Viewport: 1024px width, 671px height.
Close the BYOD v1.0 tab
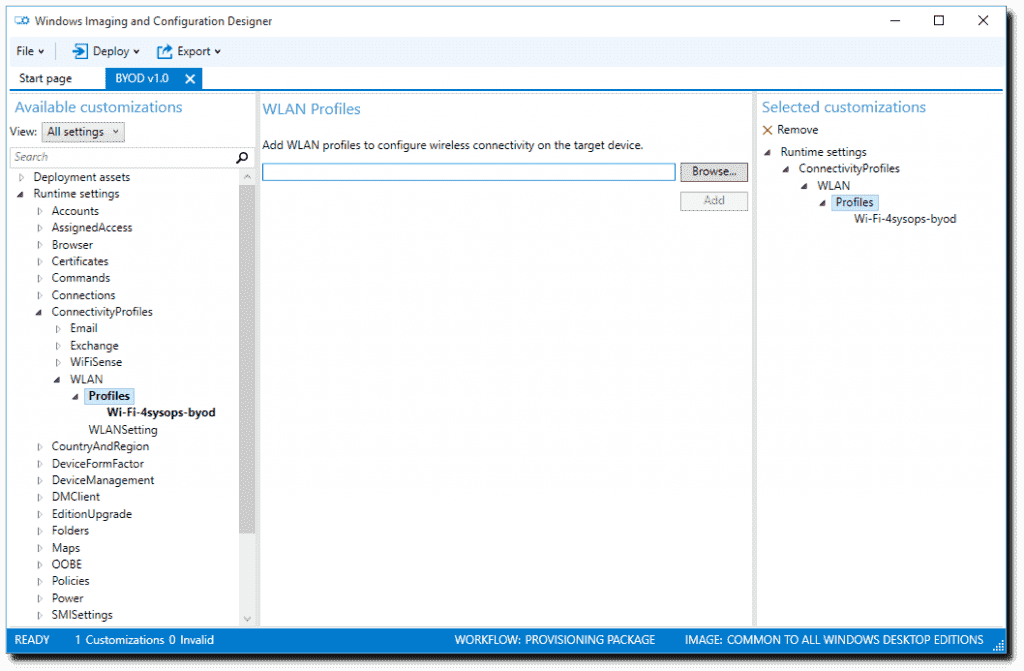click(190, 78)
